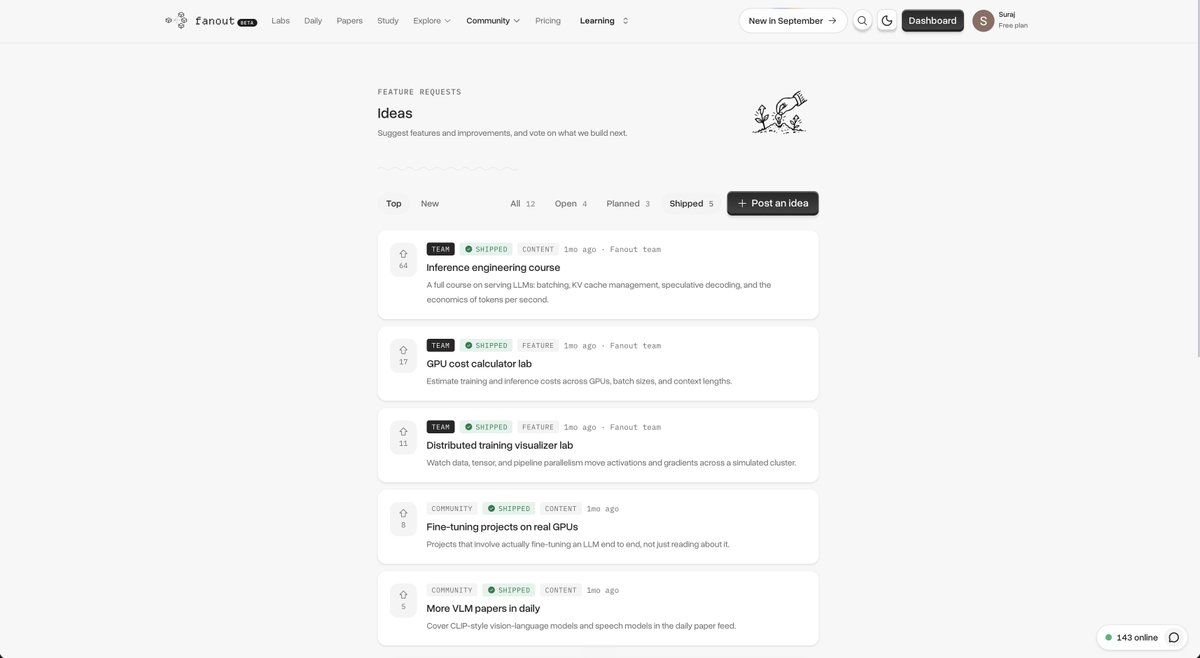Open Fine-tuning projects on real GPUs title
The height and width of the screenshot is (658, 1200).
[x=502, y=527]
